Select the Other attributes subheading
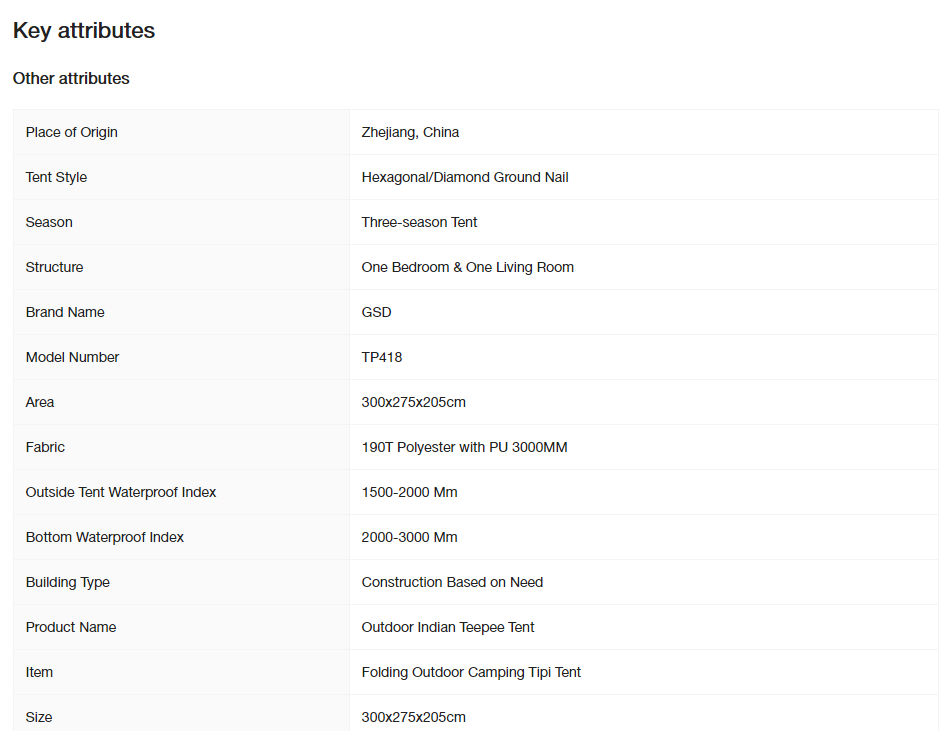 click(71, 78)
